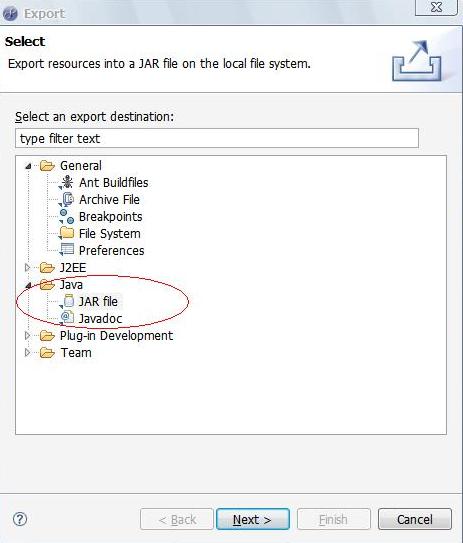The height and width of the screenshot is (543, 463).
Task: Open help via the question mark icon
Action: 20,519
